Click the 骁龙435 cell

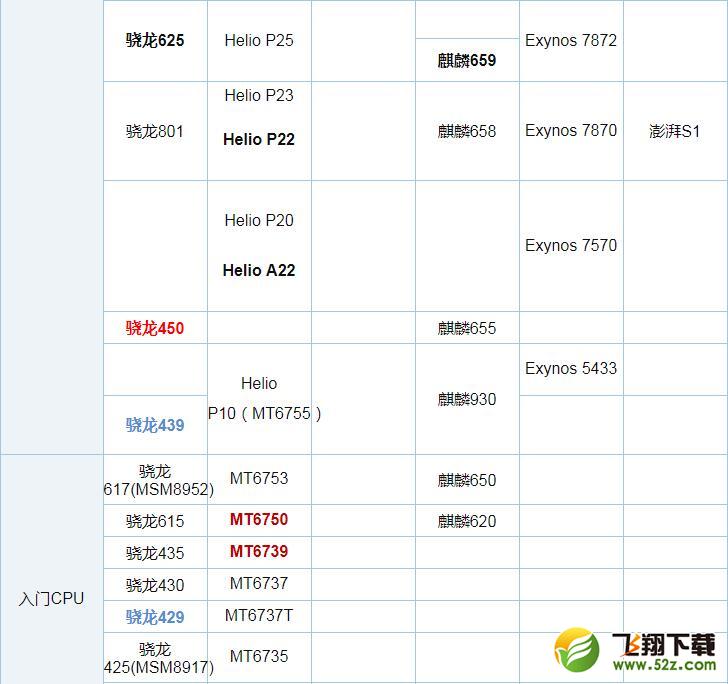tap(155, 553)
